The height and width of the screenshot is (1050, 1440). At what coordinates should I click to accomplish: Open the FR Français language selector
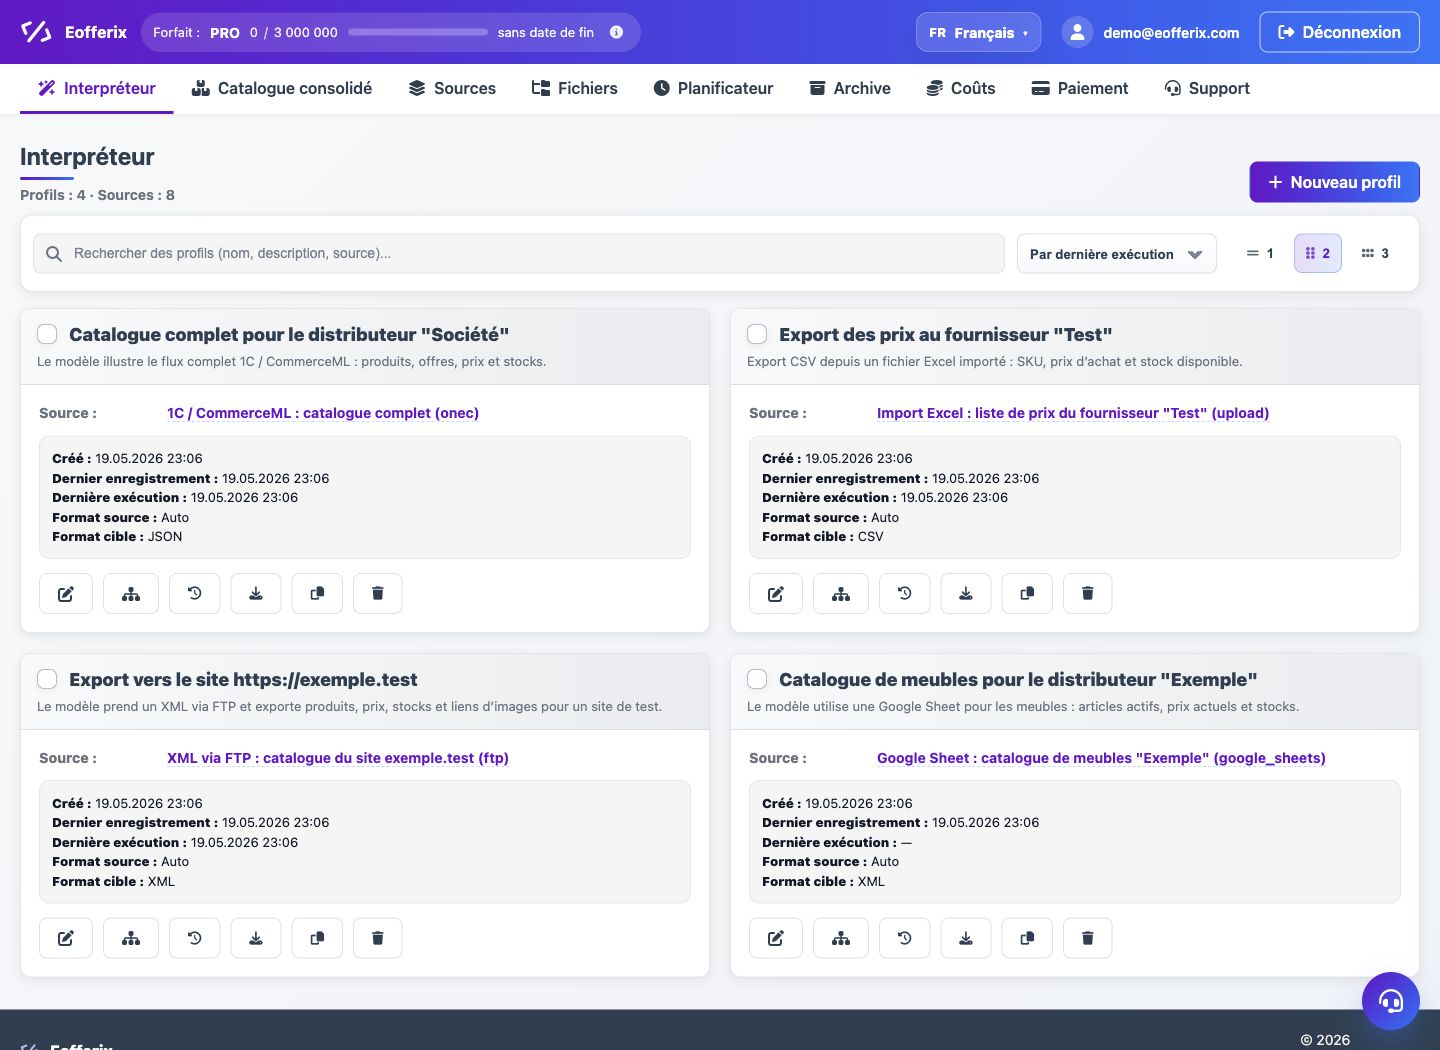pos(978,32)
